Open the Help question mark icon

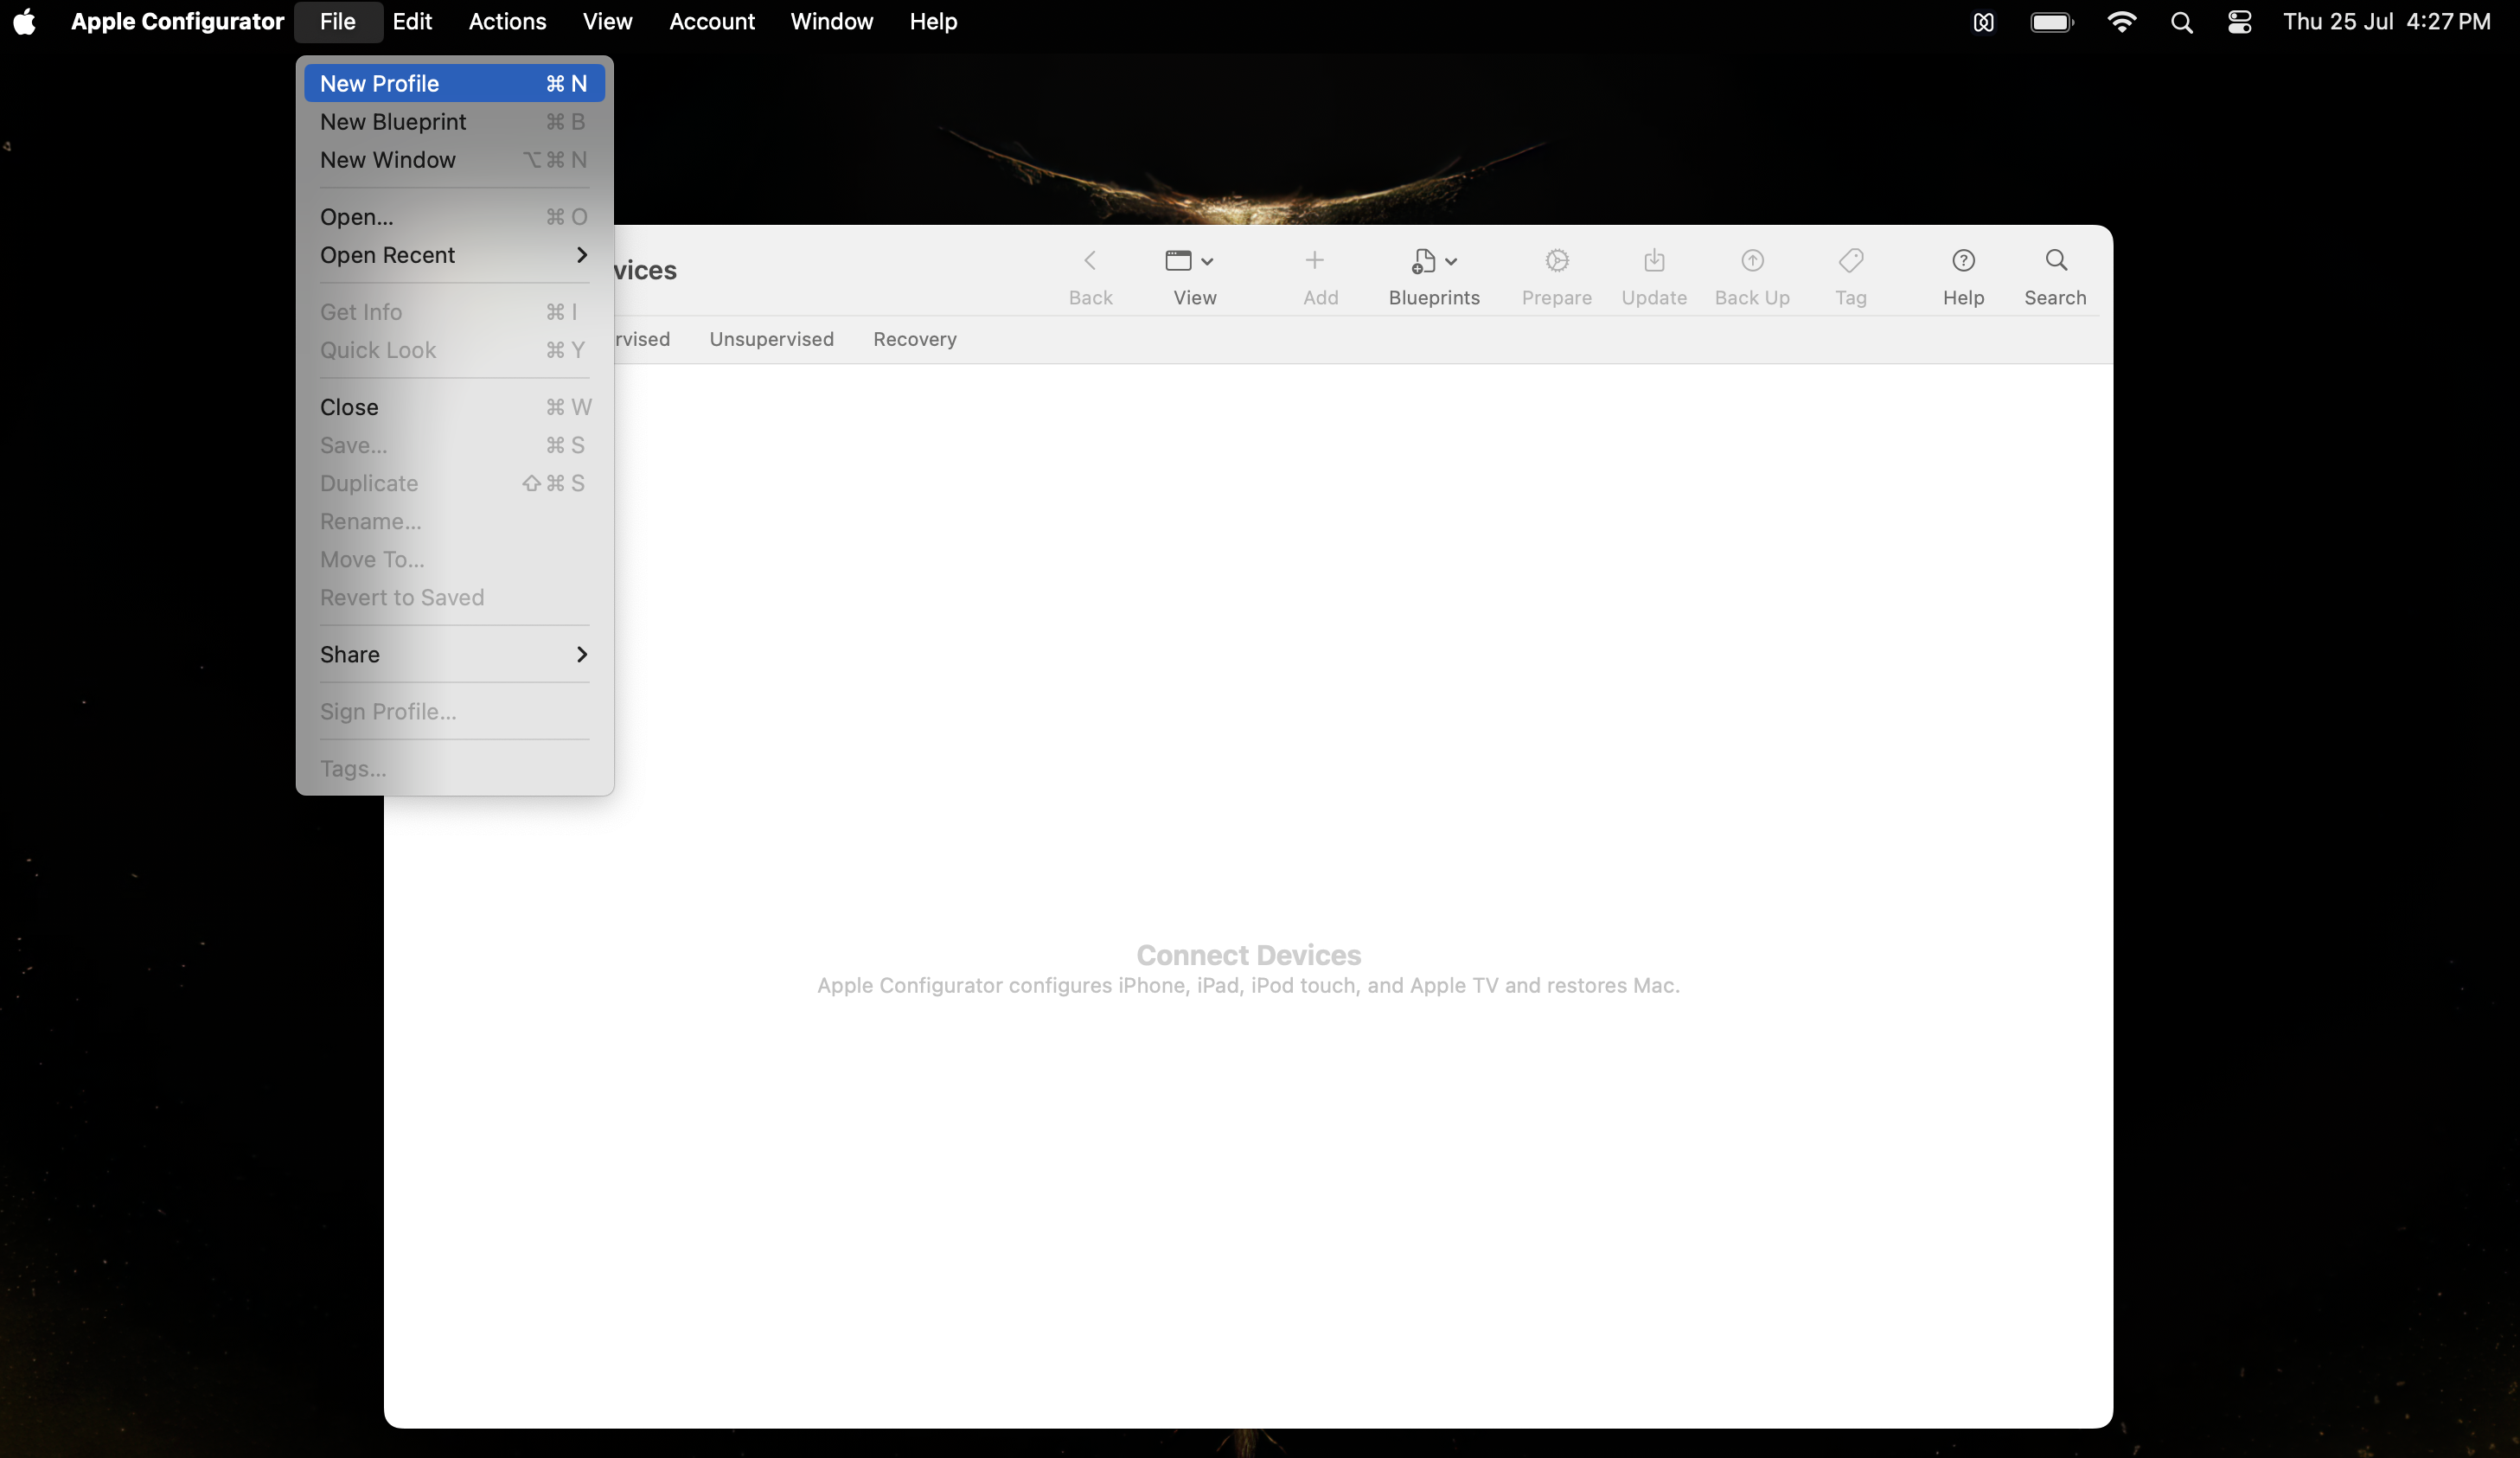coord(1963,261)
